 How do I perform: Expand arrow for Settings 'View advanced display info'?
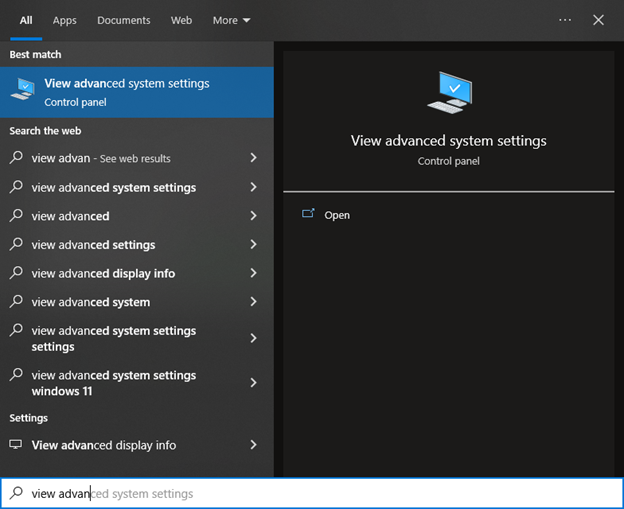click(254, 445)
